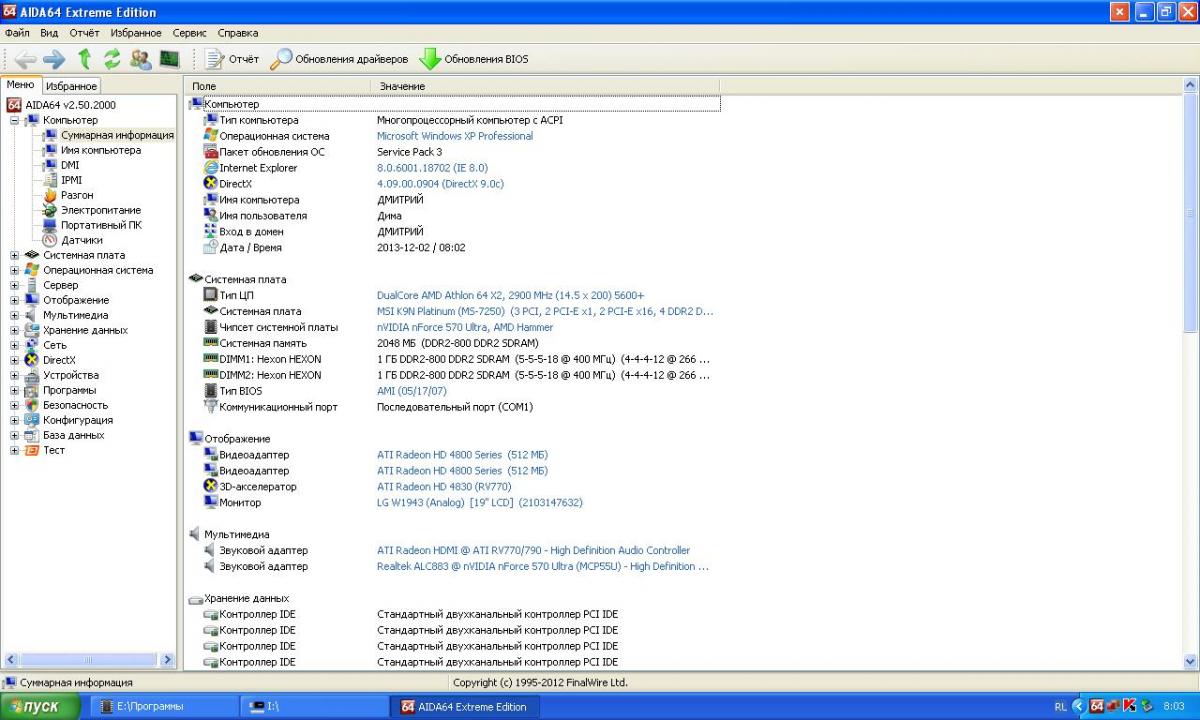Screen dimensions: 1200x720
Task: Select the Имя компьютера tree icon
Action: coord(50,150)
